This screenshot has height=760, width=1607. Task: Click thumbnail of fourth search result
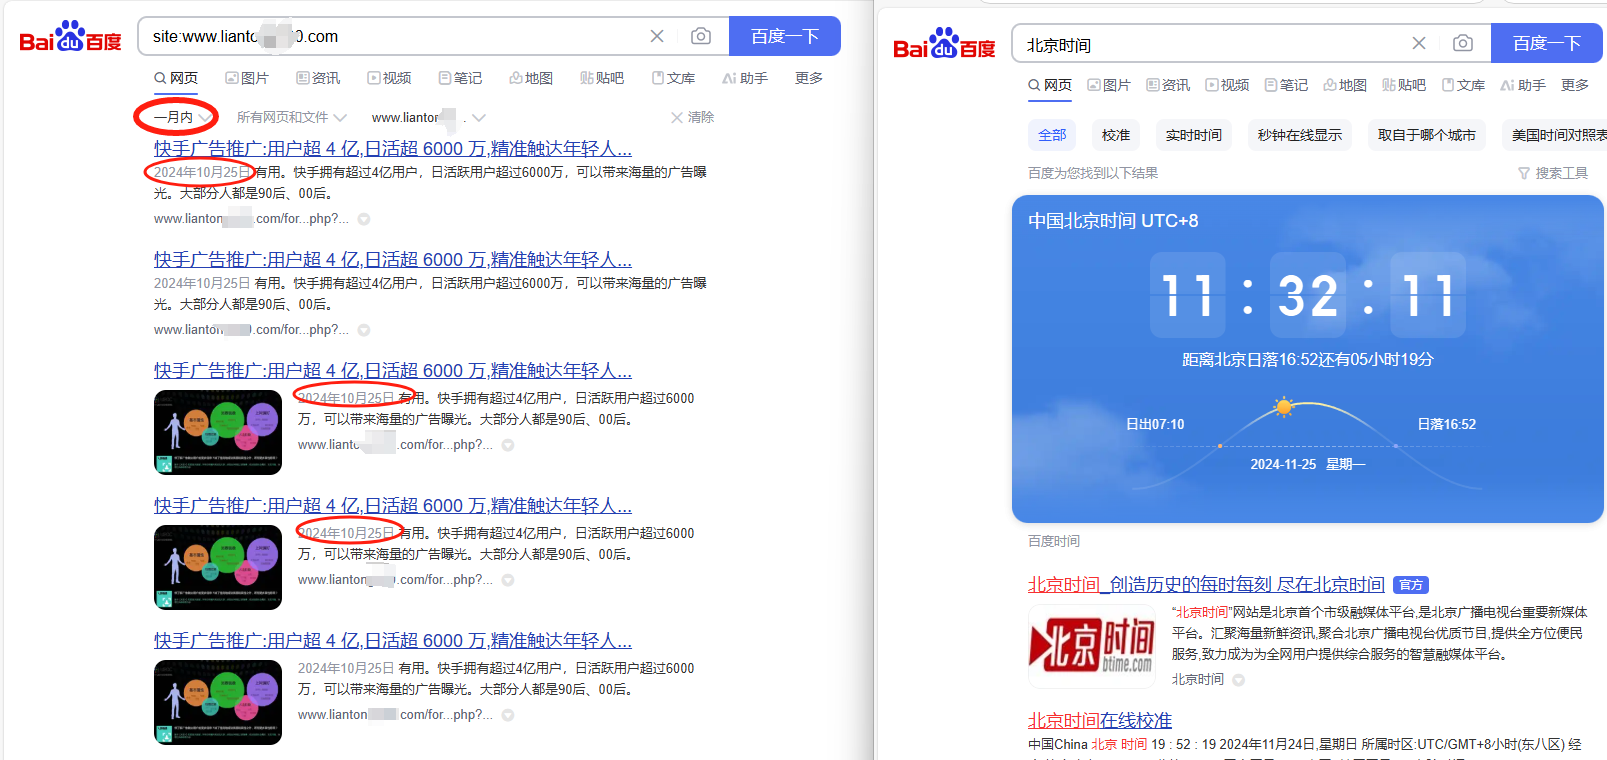tap(218, 567)
